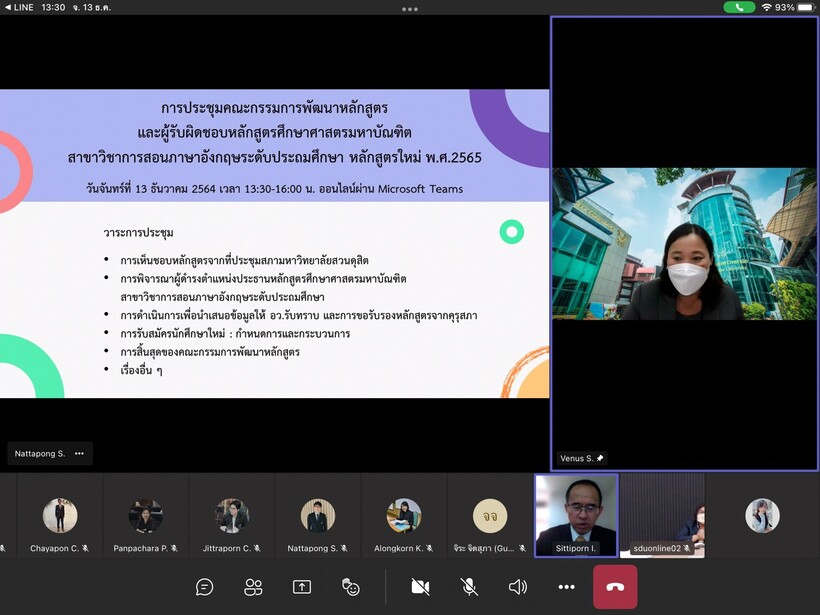Viewport: 820px width, 615px height.
Task: Open options menu next to Nattapong S.
Action: coord(79,453)
